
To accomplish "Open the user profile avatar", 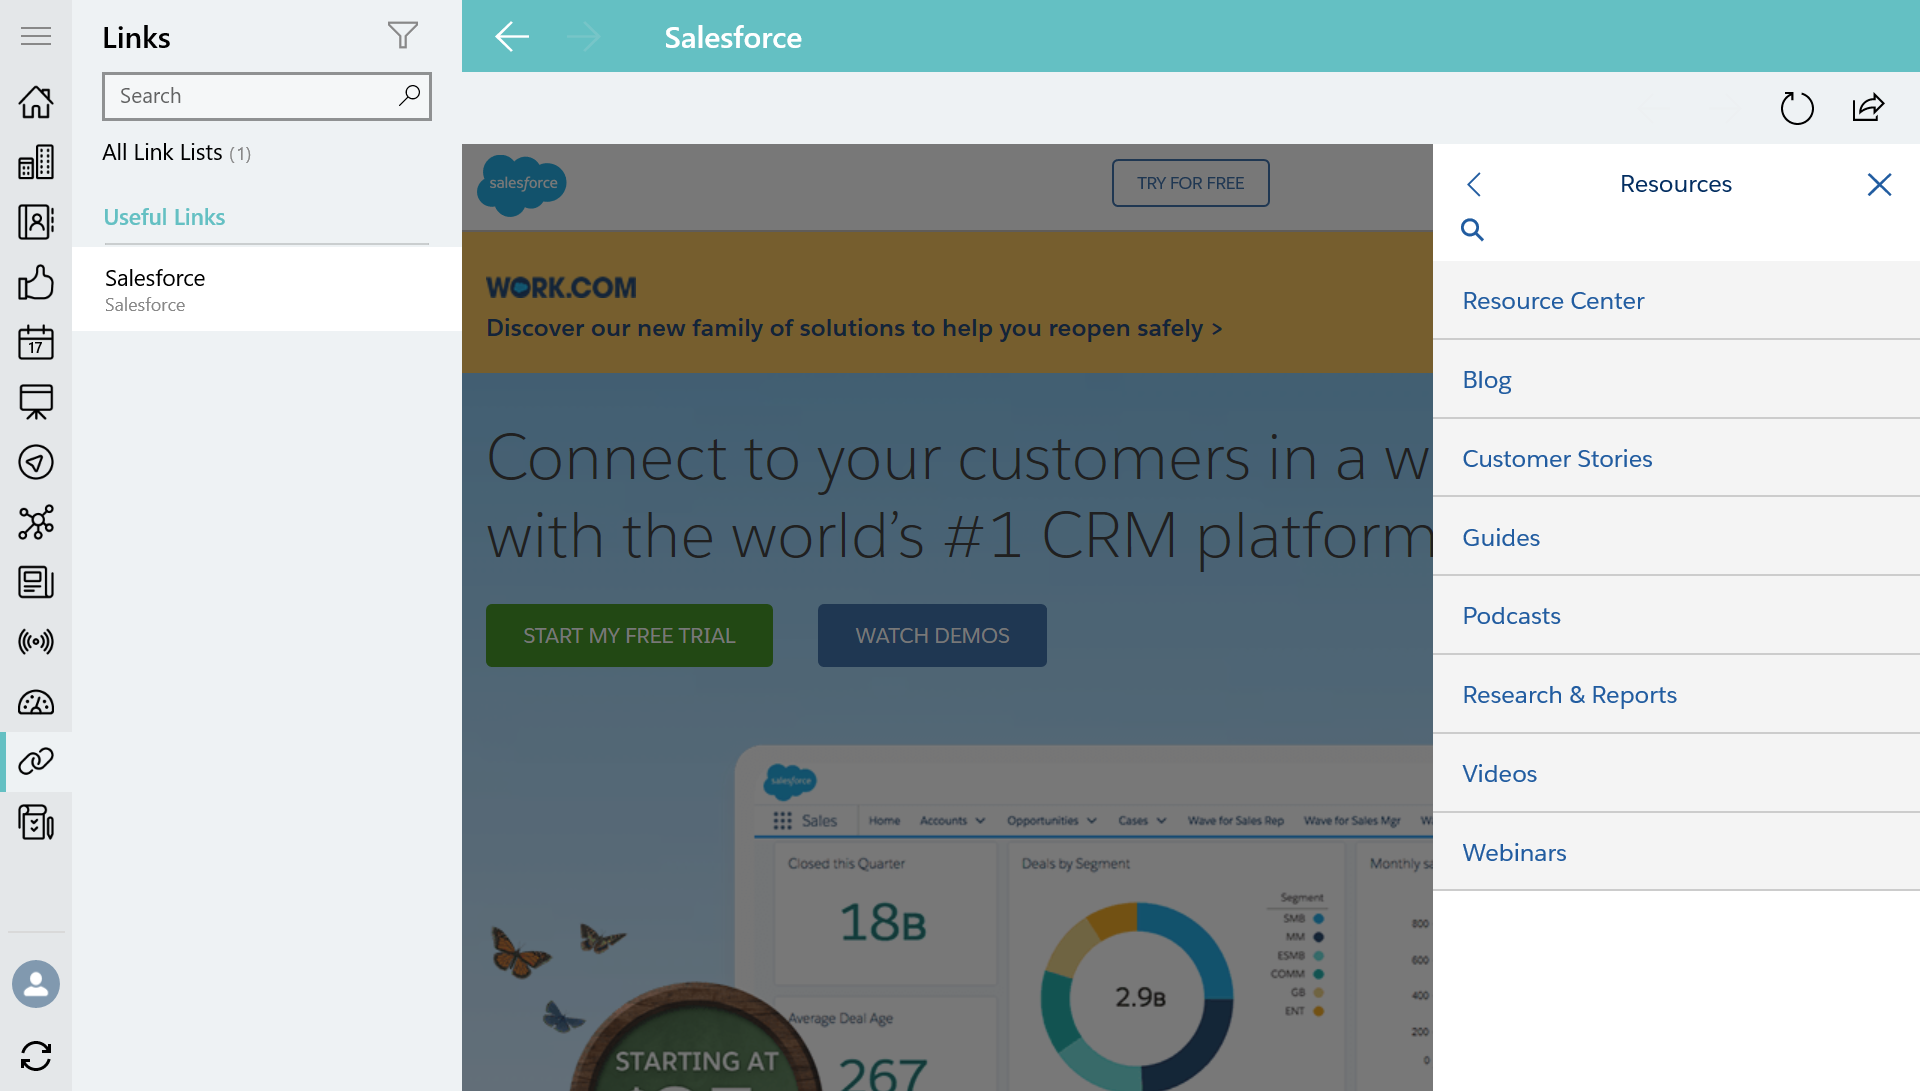I will pos(36,984).
